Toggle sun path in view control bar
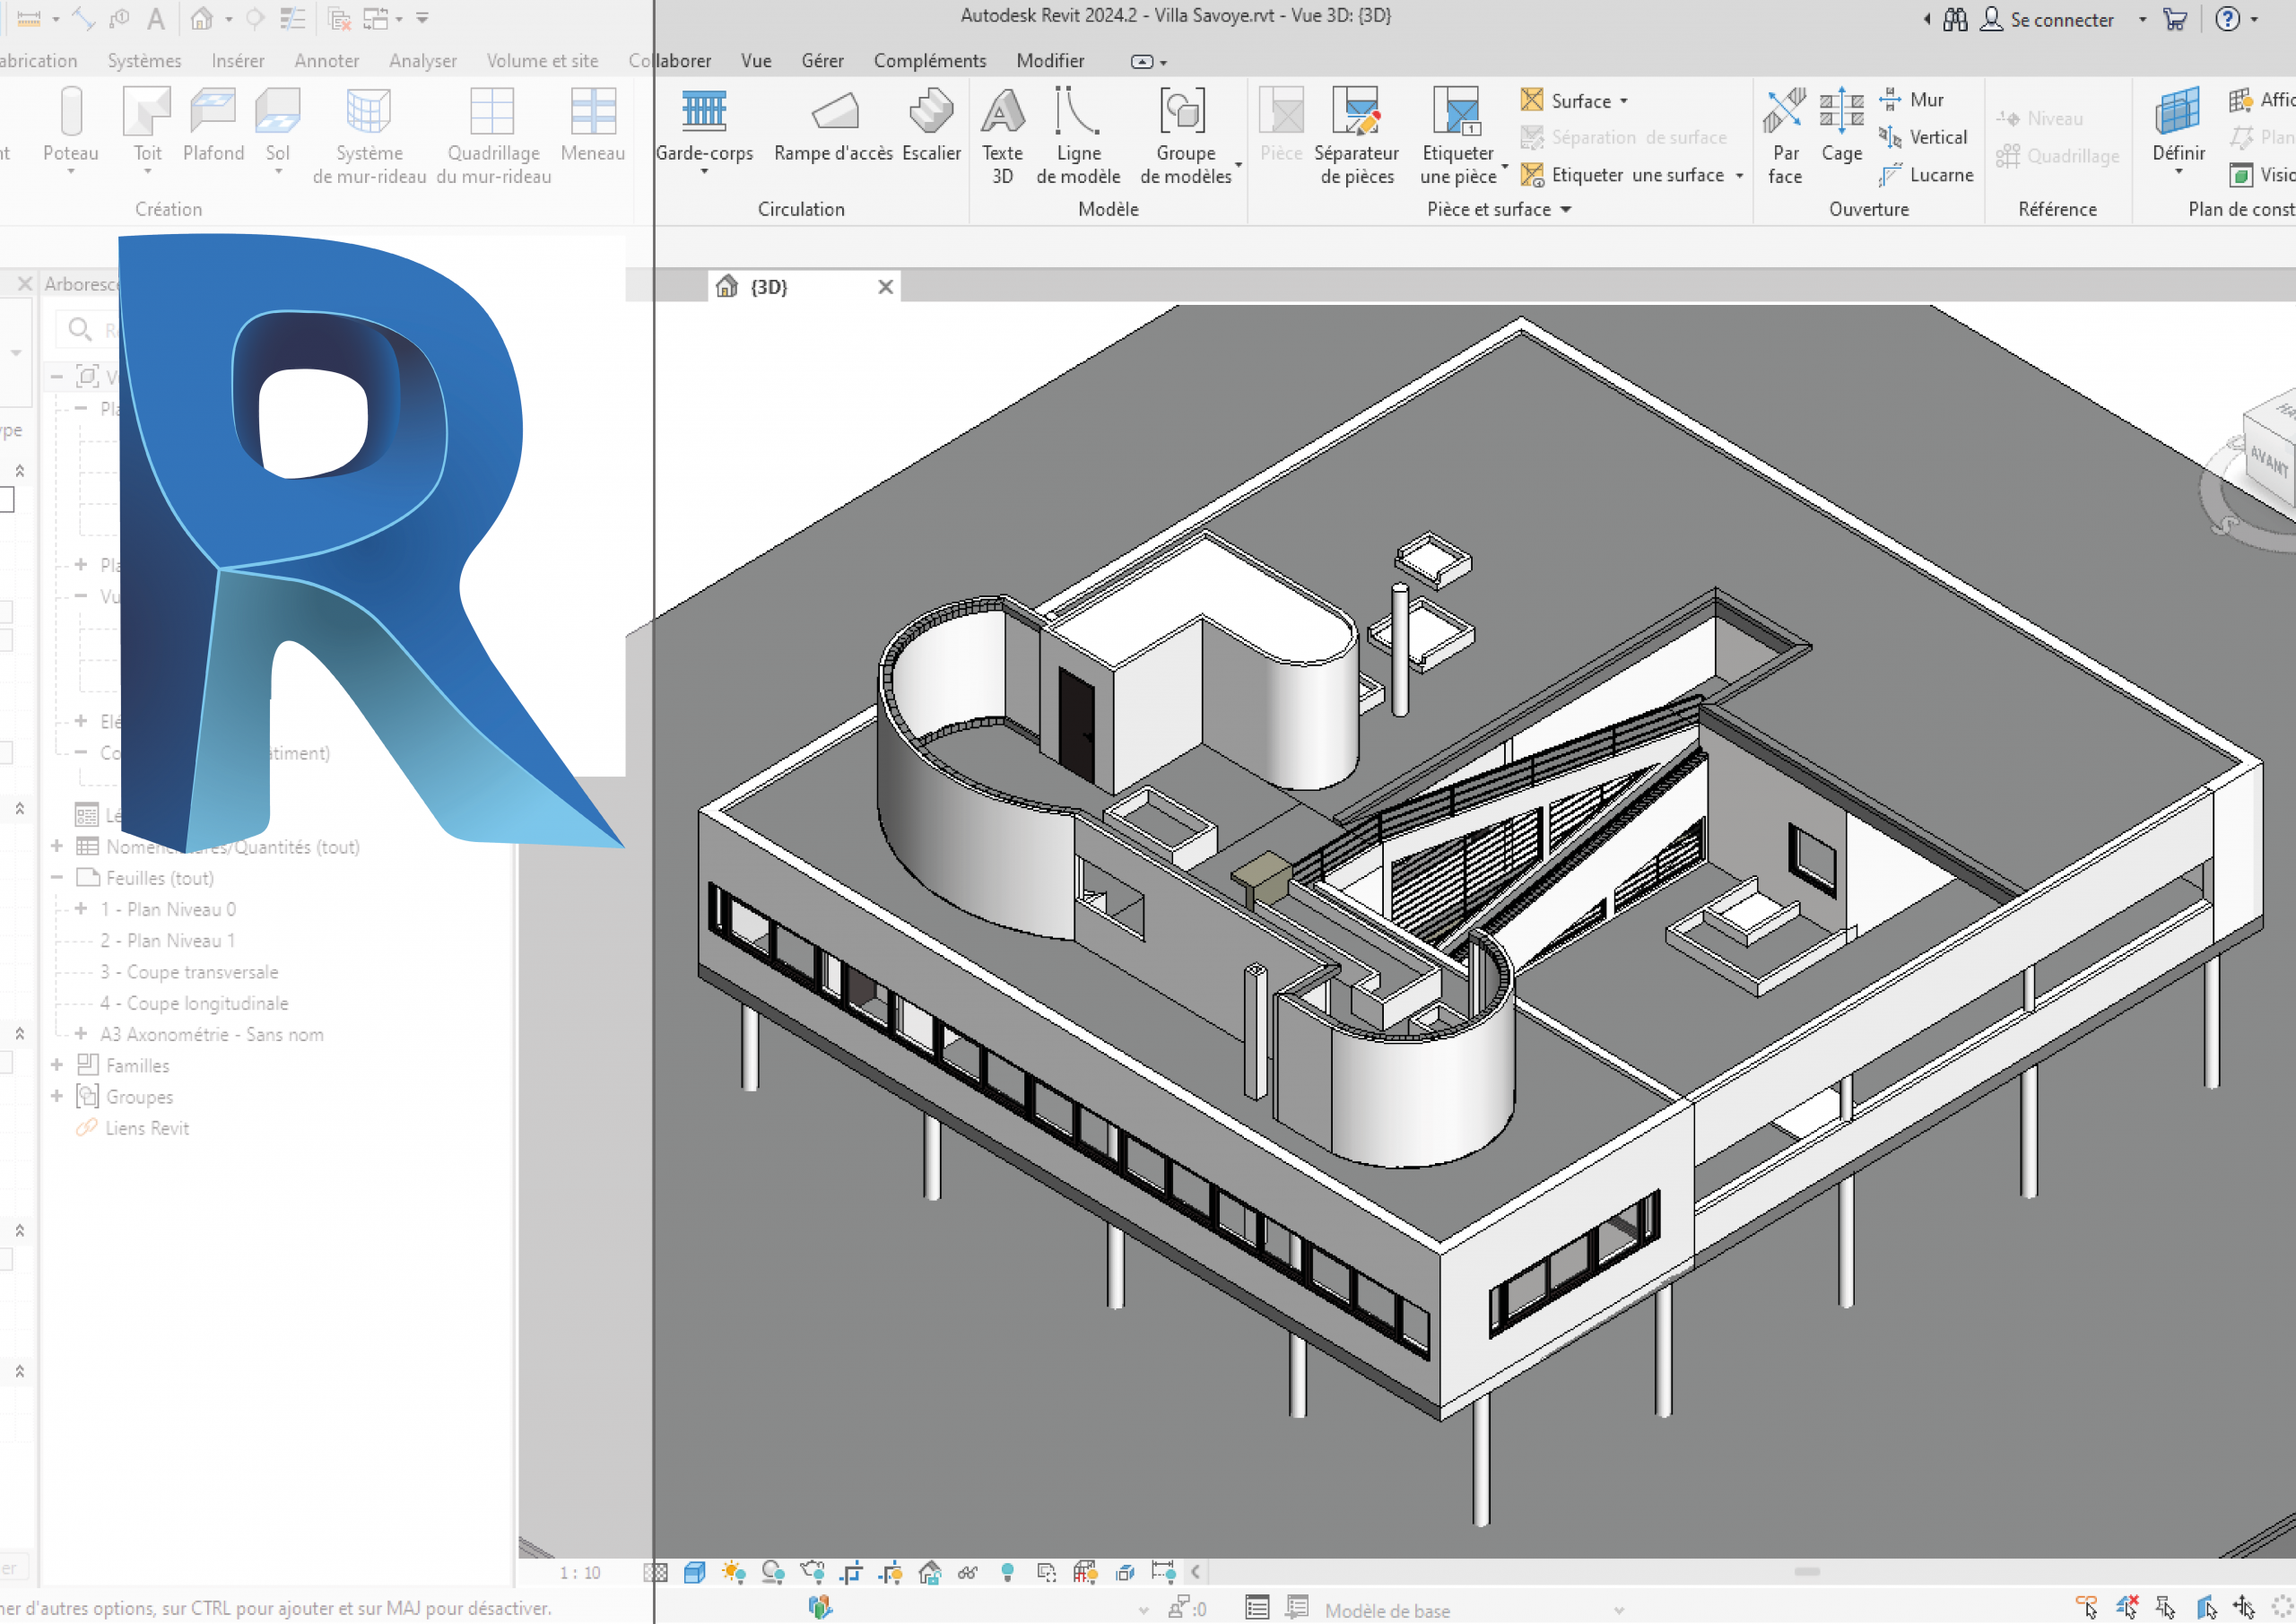 (x=734, y=1573)
